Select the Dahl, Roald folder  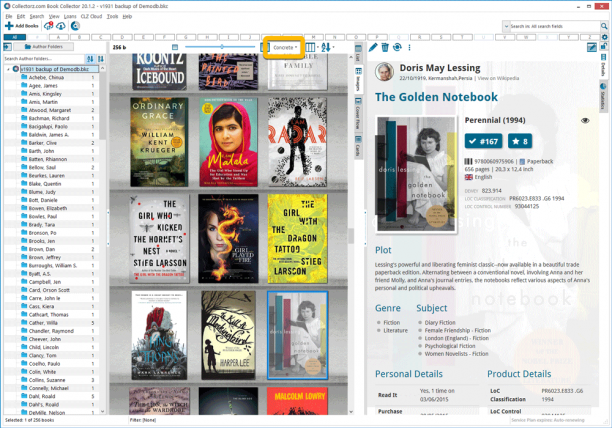pyautogui.click(x=42, y=396)
